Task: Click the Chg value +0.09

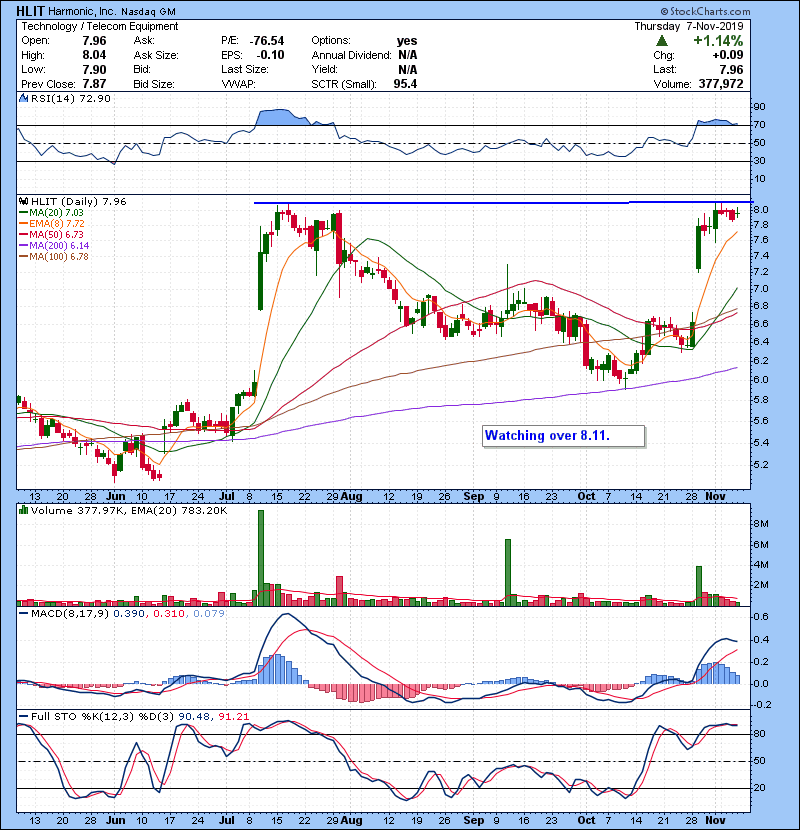Action: tap(727, 55)
